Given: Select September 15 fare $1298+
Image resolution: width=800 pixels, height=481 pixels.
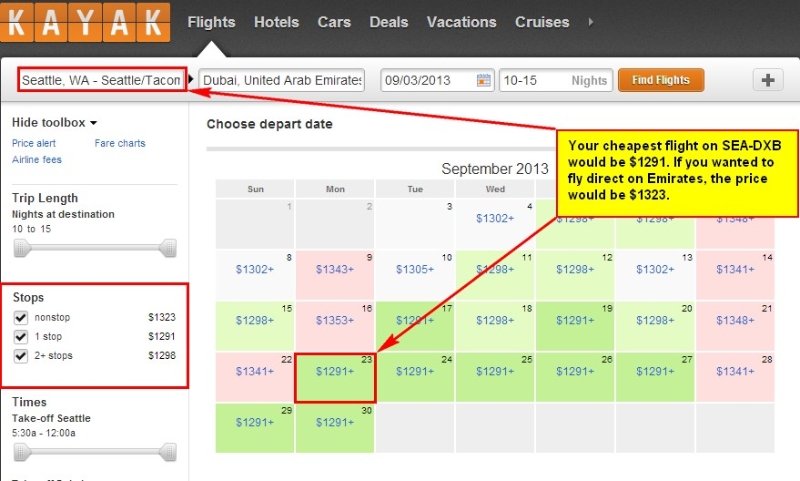Looking at the screenshot, I should [x=255, y=320].
